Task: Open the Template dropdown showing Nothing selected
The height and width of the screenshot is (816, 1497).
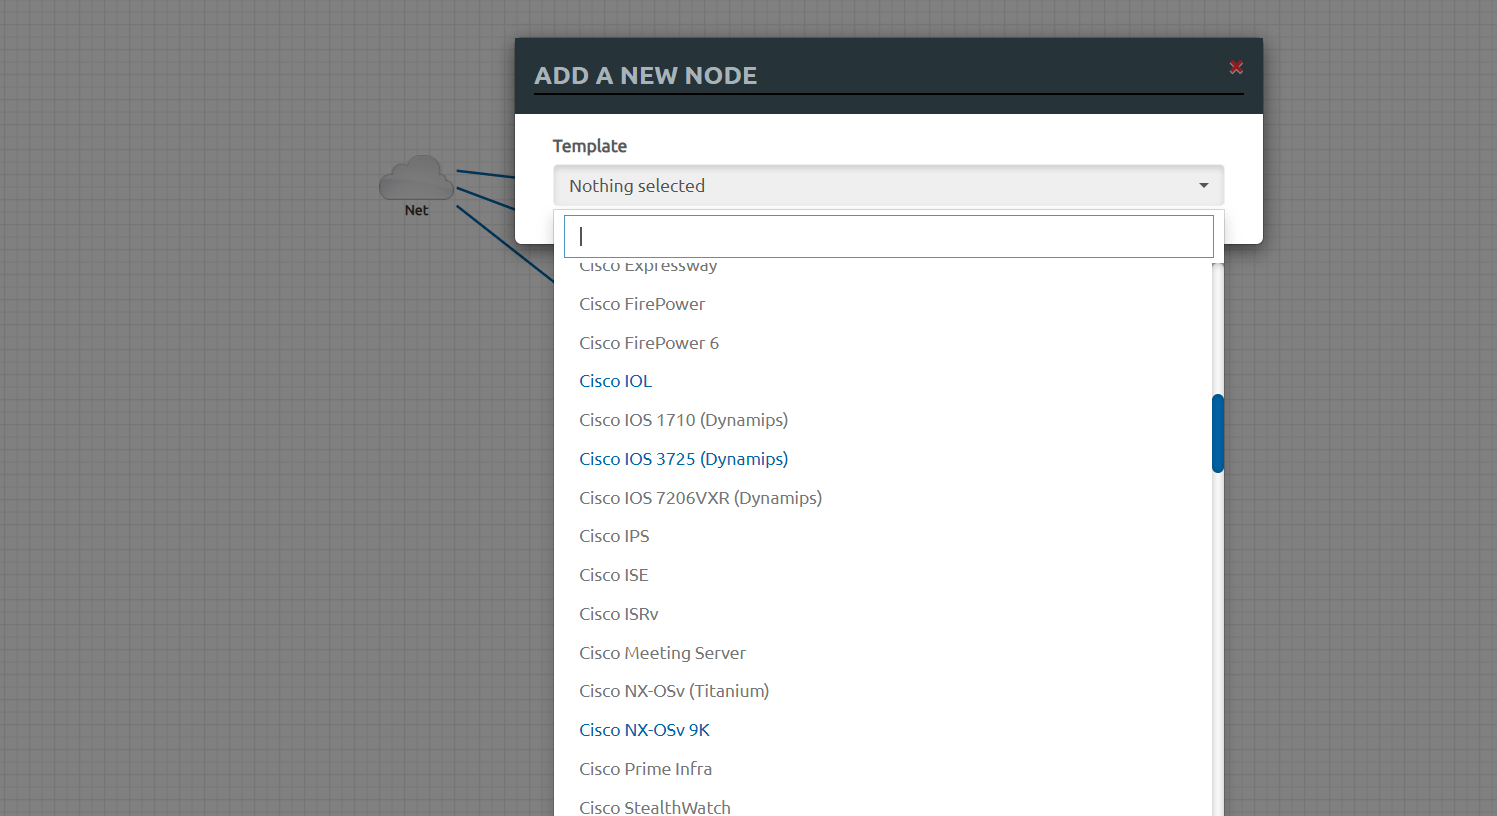Action: click(x=888, y=186)
